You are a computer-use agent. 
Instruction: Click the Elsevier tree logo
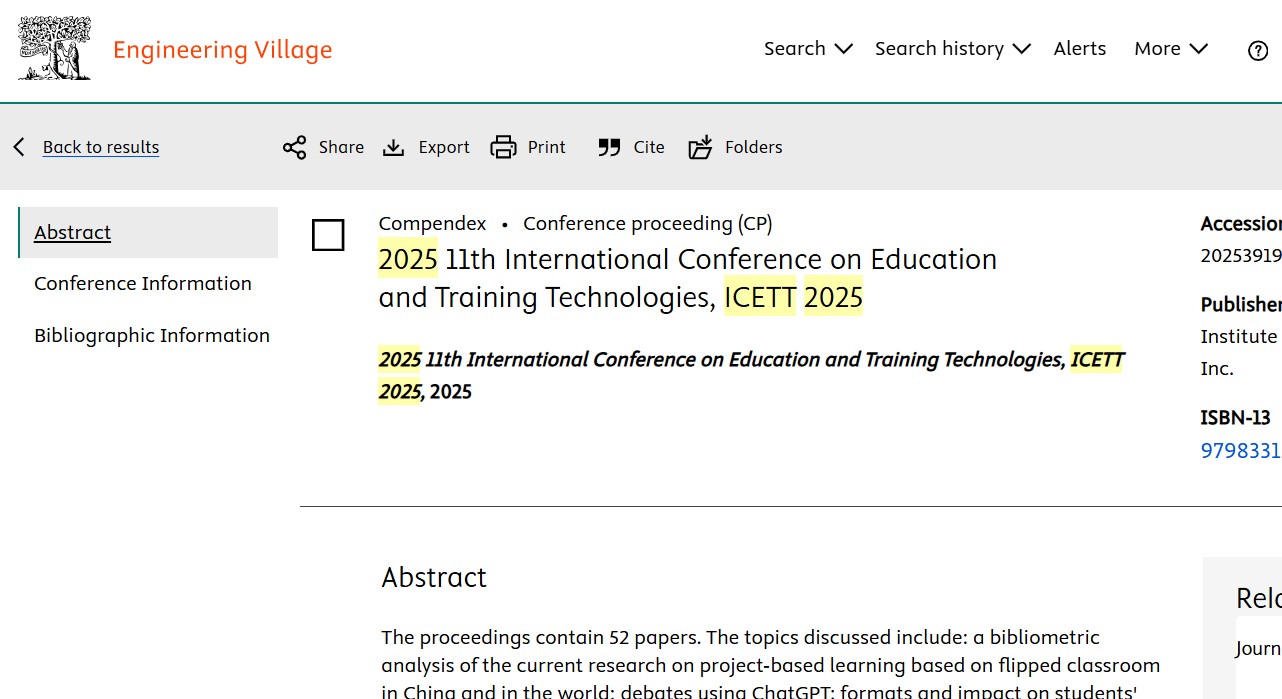[x=55, y=48]
